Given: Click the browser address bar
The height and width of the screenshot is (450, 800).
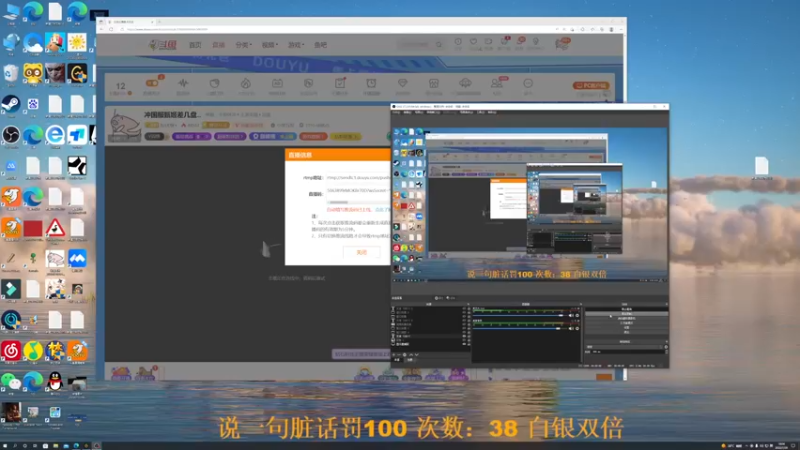Looking at the screenshot, I should tap(337, 29).
